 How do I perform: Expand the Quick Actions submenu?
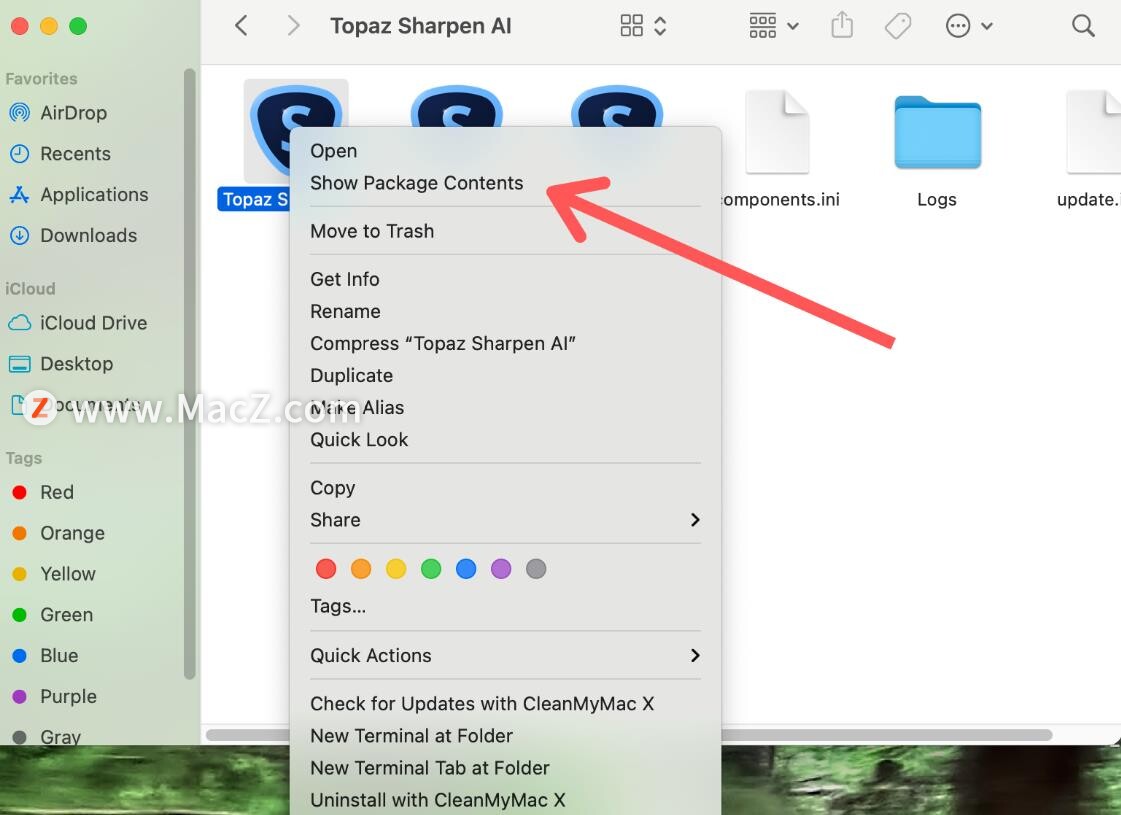tap(505, 656)
